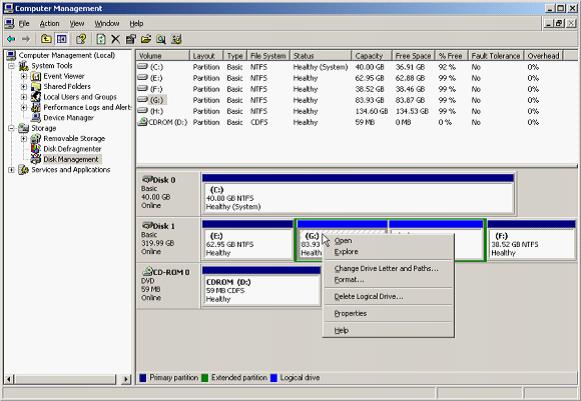Click the Device Manager icon in tree
Viewport: 581px width, 401px height.
(36, 118)
